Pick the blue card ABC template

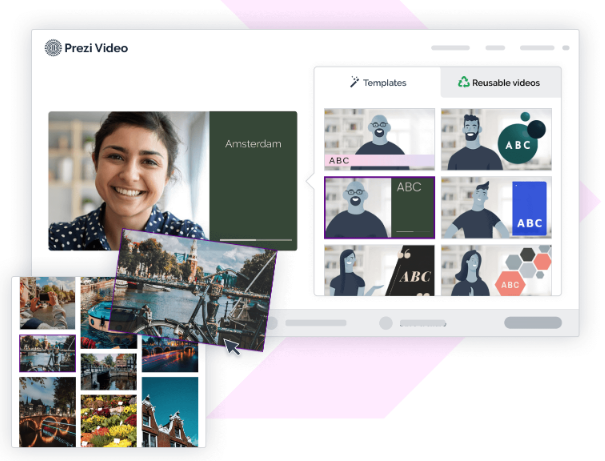[496, 208]
